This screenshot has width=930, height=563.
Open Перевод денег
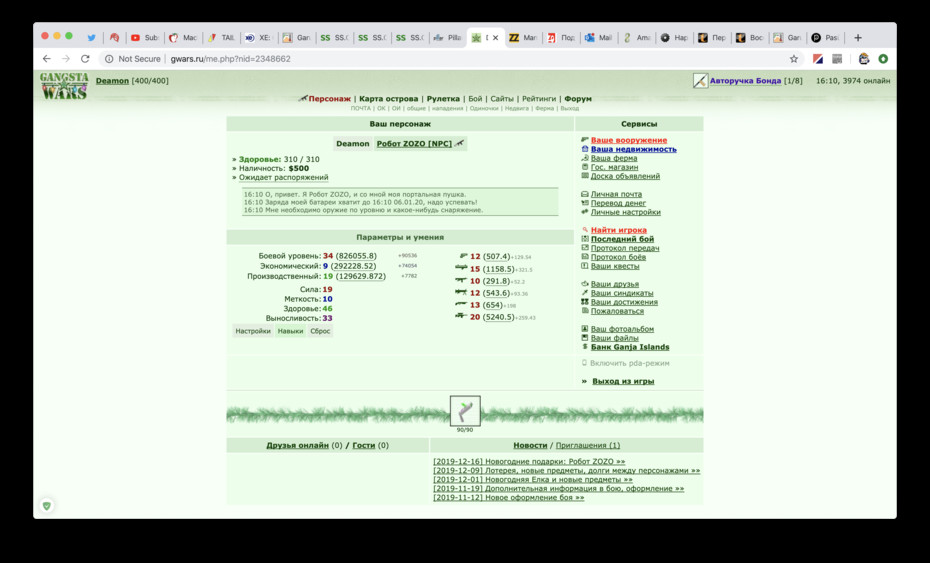tap(618, 203)
